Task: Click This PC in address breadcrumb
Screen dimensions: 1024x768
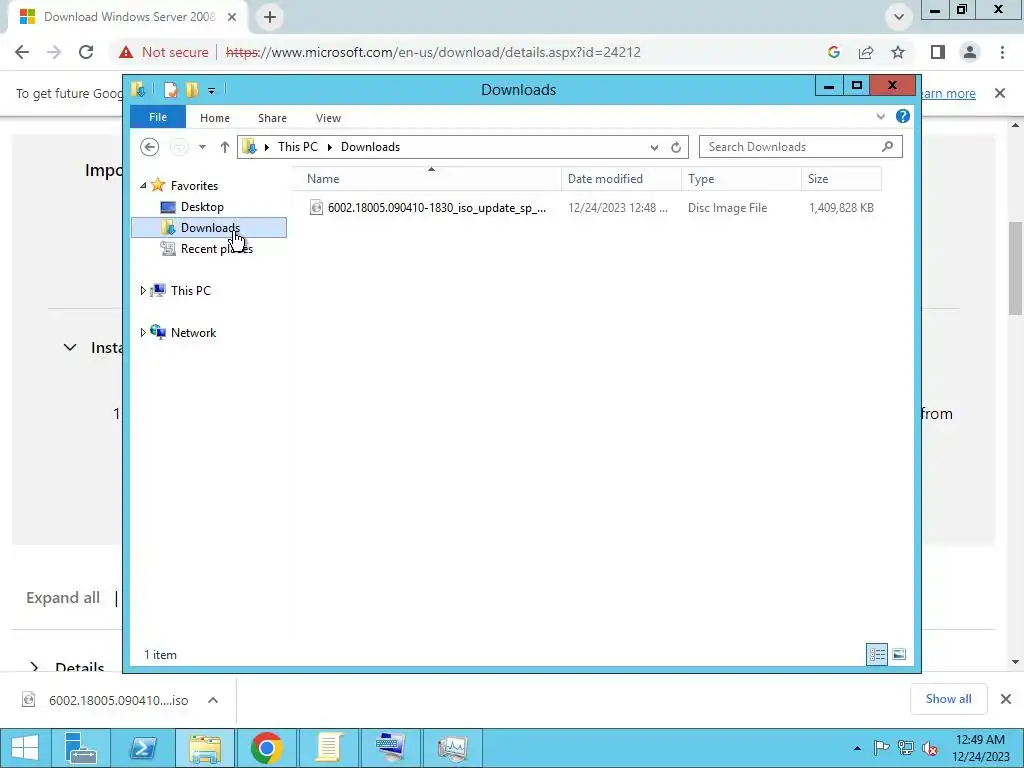Action: (298, 147)
